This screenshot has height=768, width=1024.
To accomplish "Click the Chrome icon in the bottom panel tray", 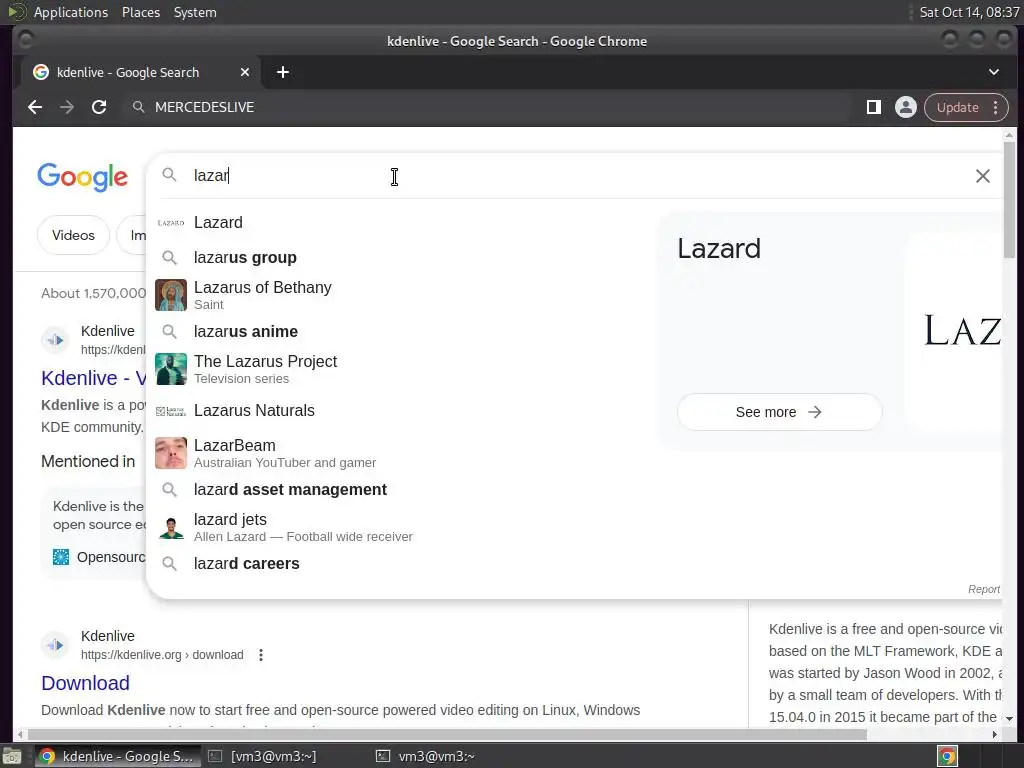I will 947,756.
